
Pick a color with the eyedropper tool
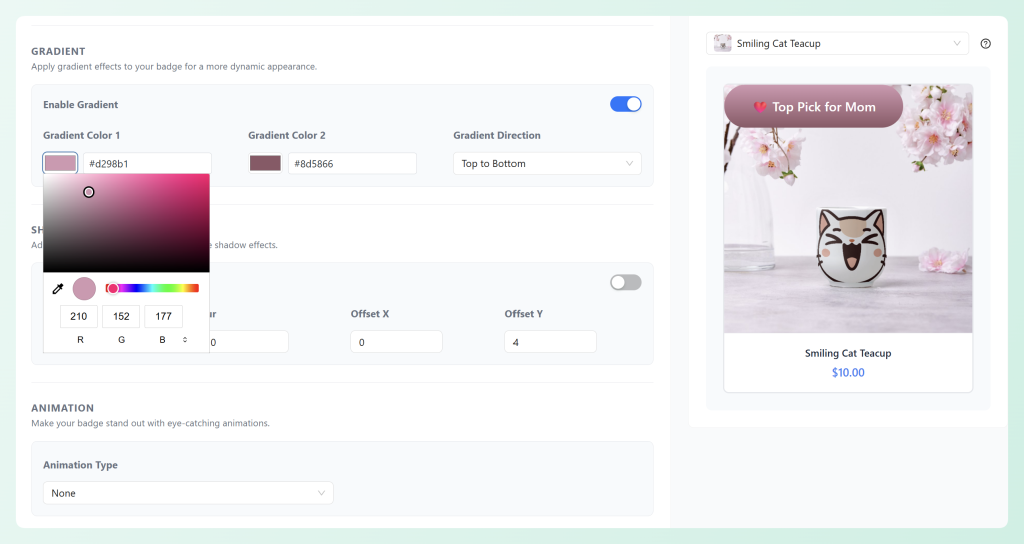point(57,289)
